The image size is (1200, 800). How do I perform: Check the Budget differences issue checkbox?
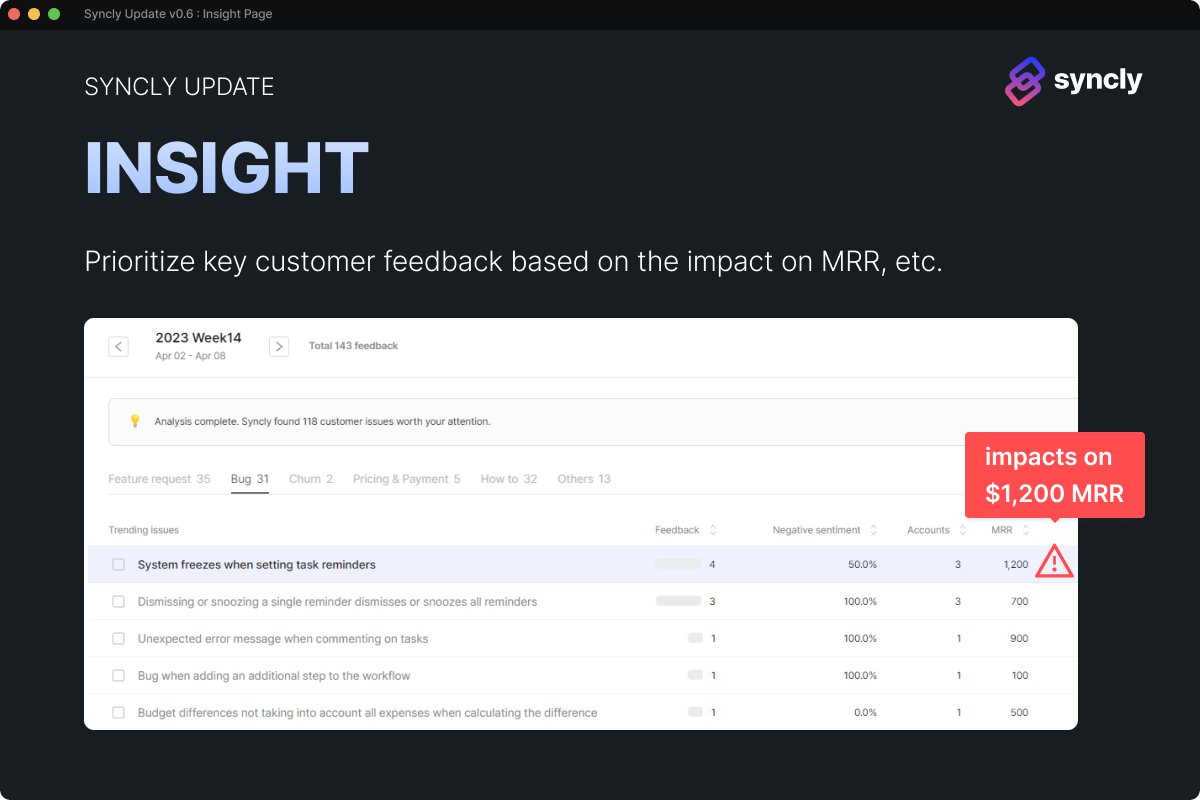[x=118, y=712]
